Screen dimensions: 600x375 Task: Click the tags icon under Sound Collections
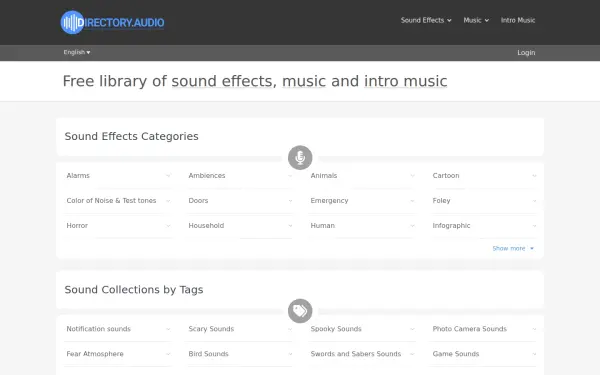click(300, 311)
